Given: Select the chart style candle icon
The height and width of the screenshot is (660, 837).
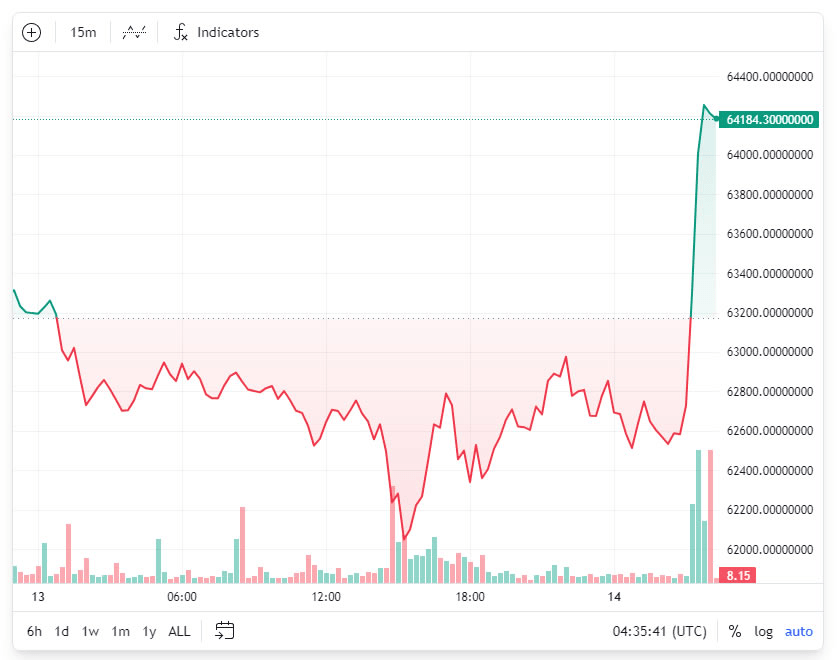Looking at the screenshot, I should click(x=133, y=31).
